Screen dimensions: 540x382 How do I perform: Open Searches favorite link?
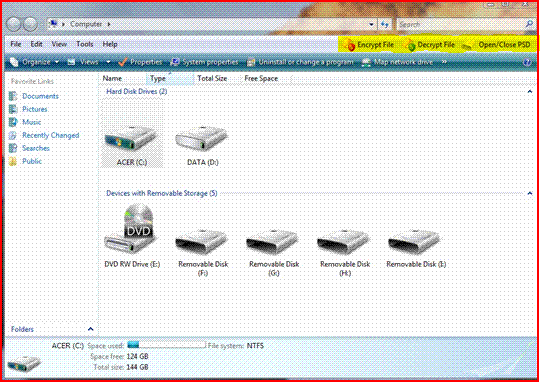point(36,148)
